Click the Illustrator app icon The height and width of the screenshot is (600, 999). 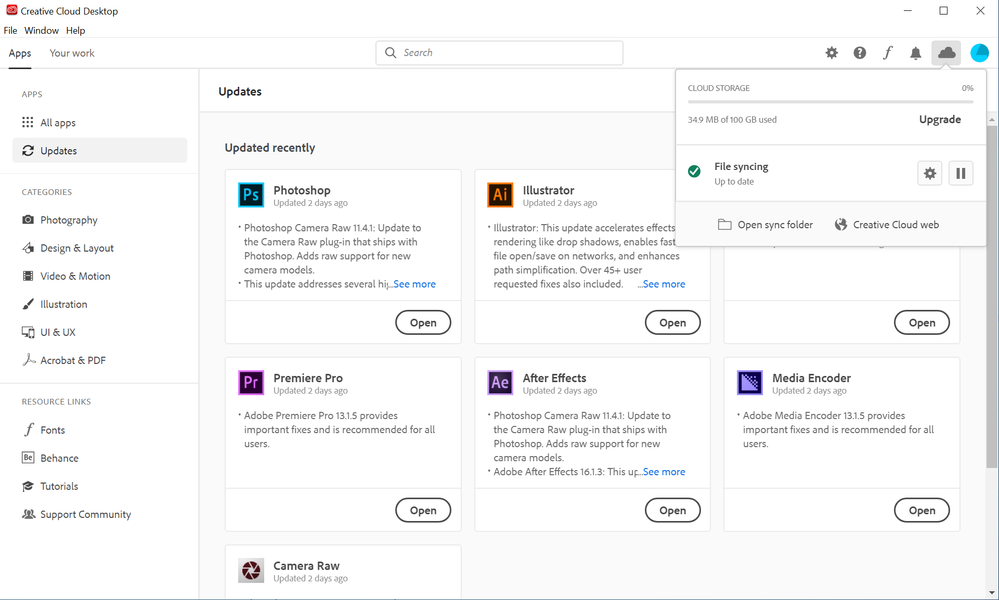tap(500, 194)
